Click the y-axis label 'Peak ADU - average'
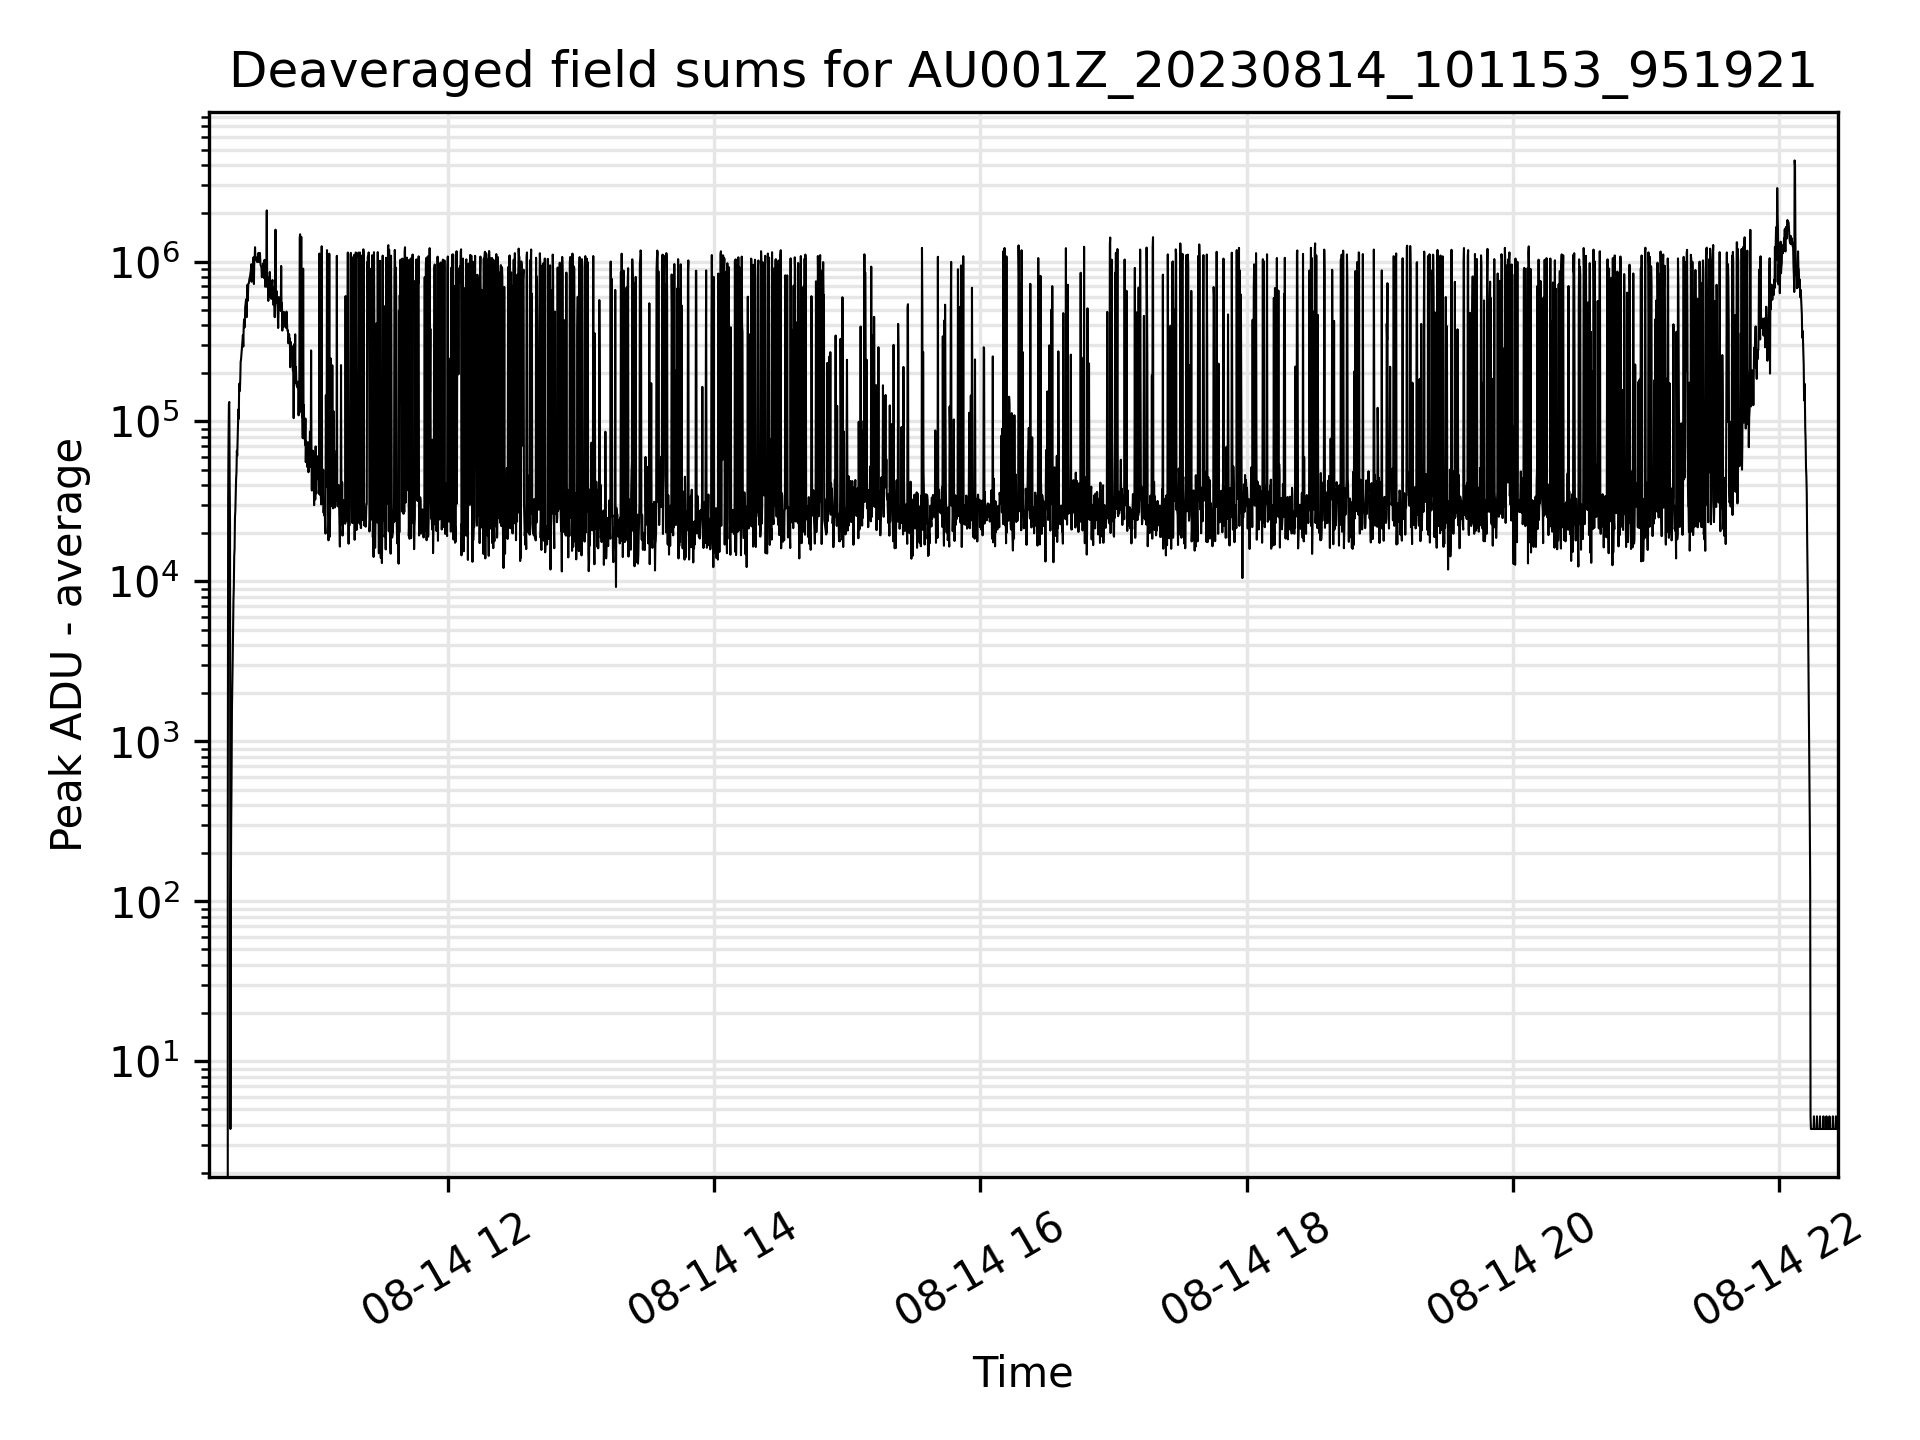This screenshot has height=1440, width=1920. tap(68, 645)
